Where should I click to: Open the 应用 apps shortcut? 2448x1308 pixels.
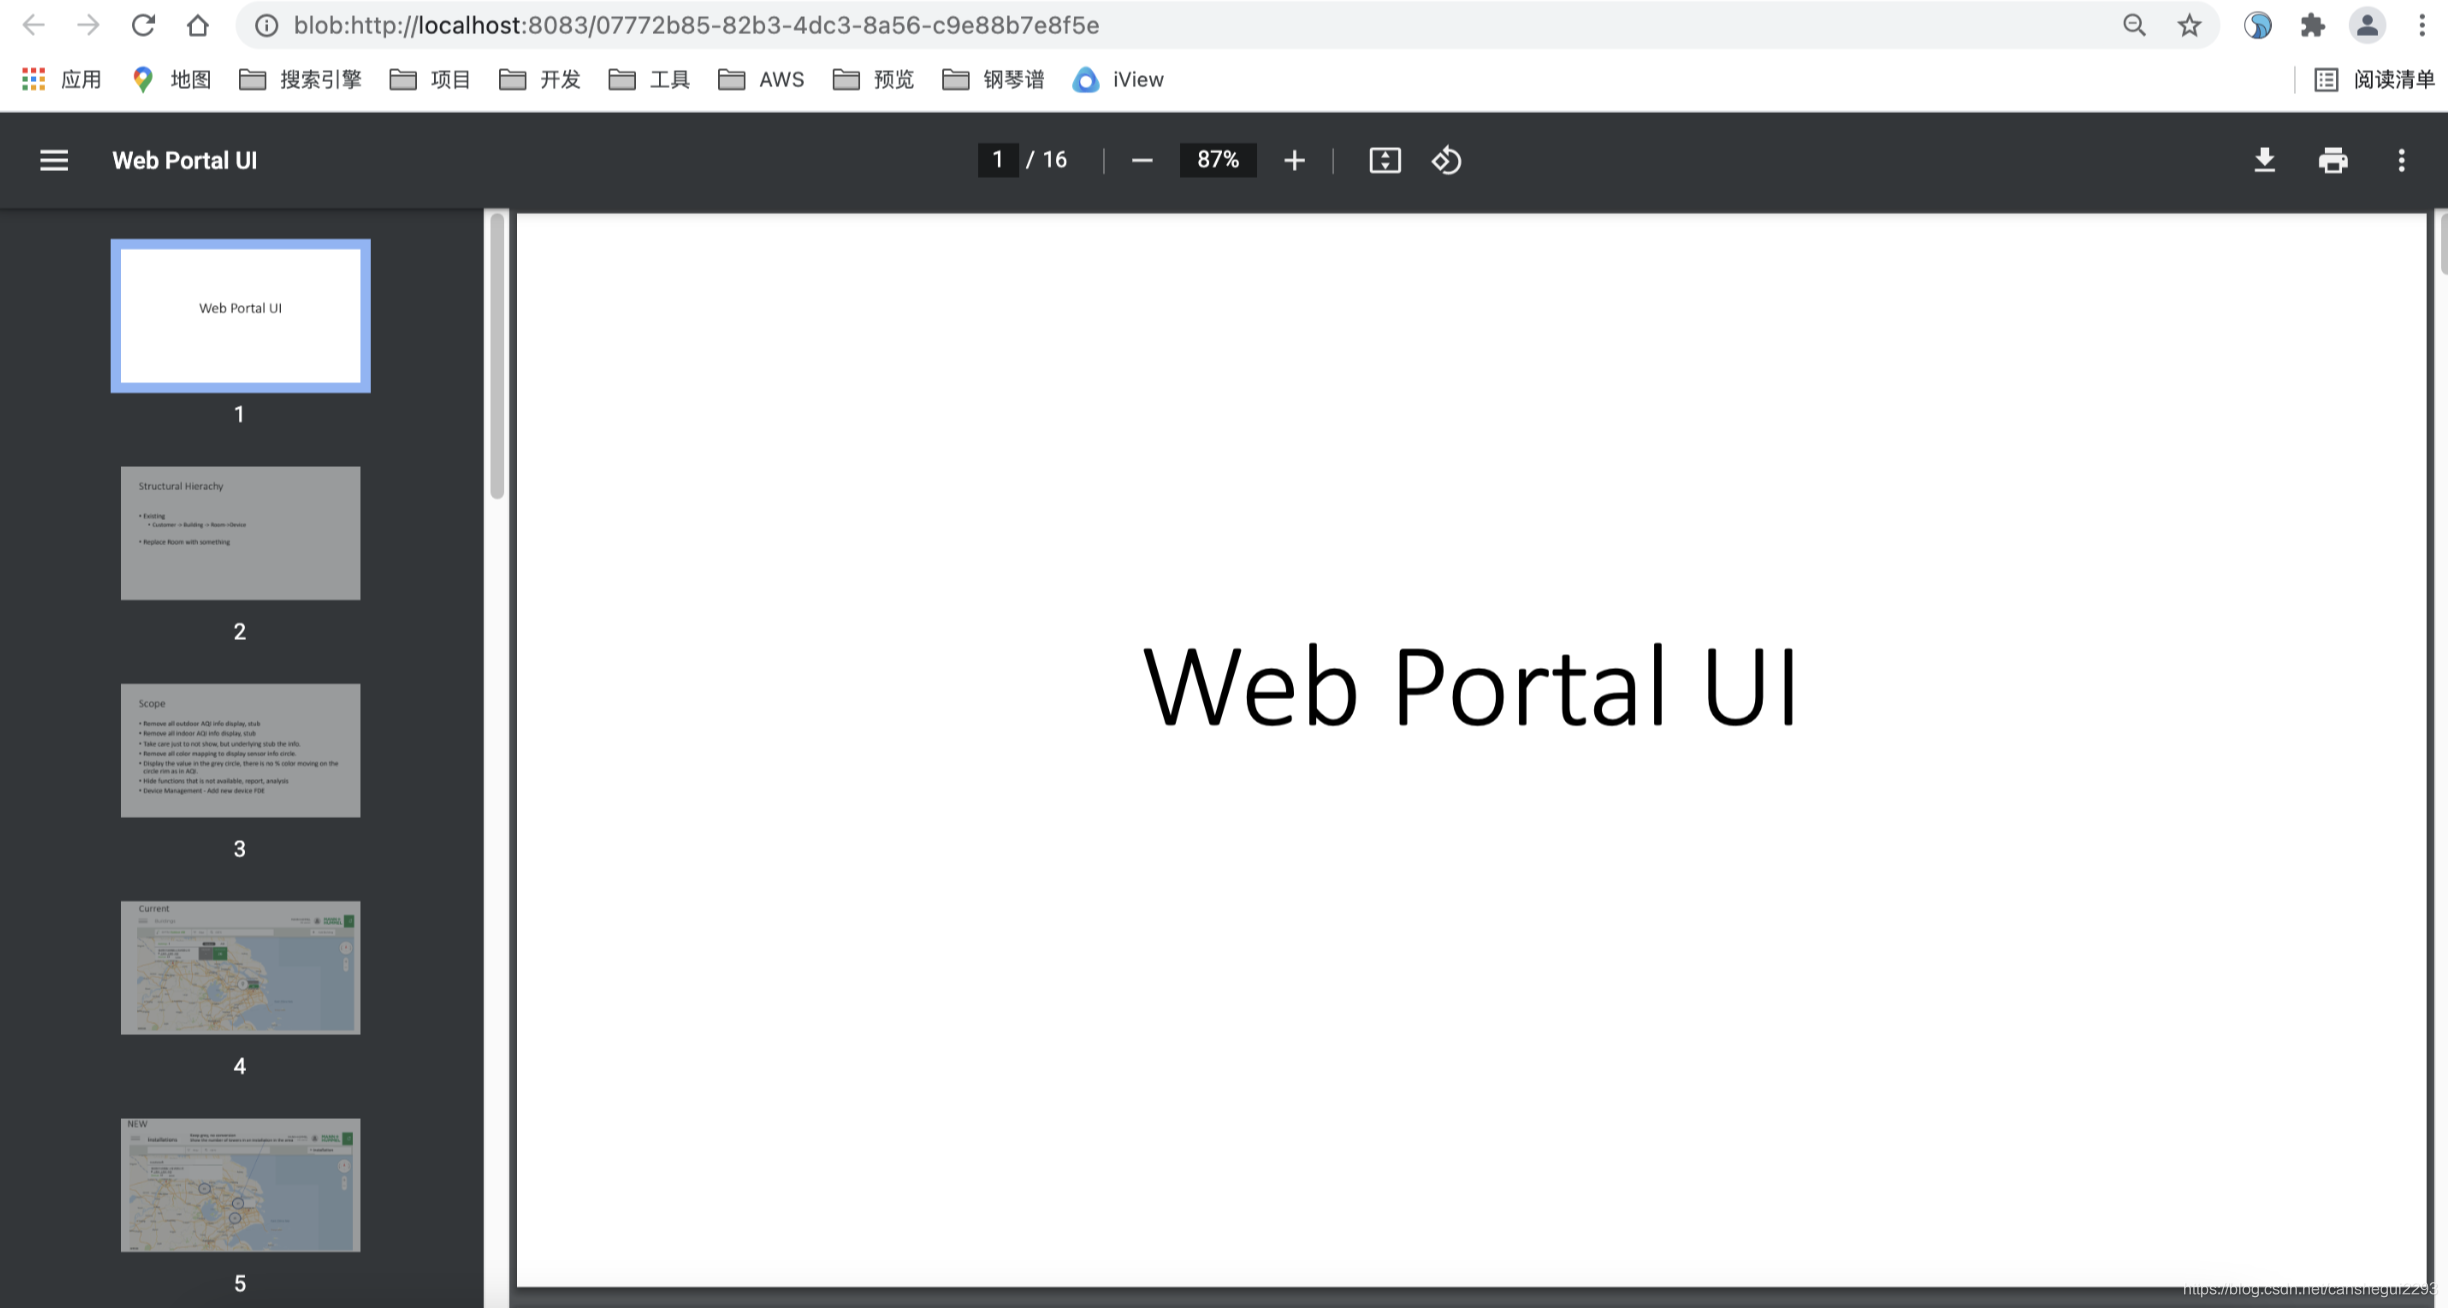pos(61,79)
